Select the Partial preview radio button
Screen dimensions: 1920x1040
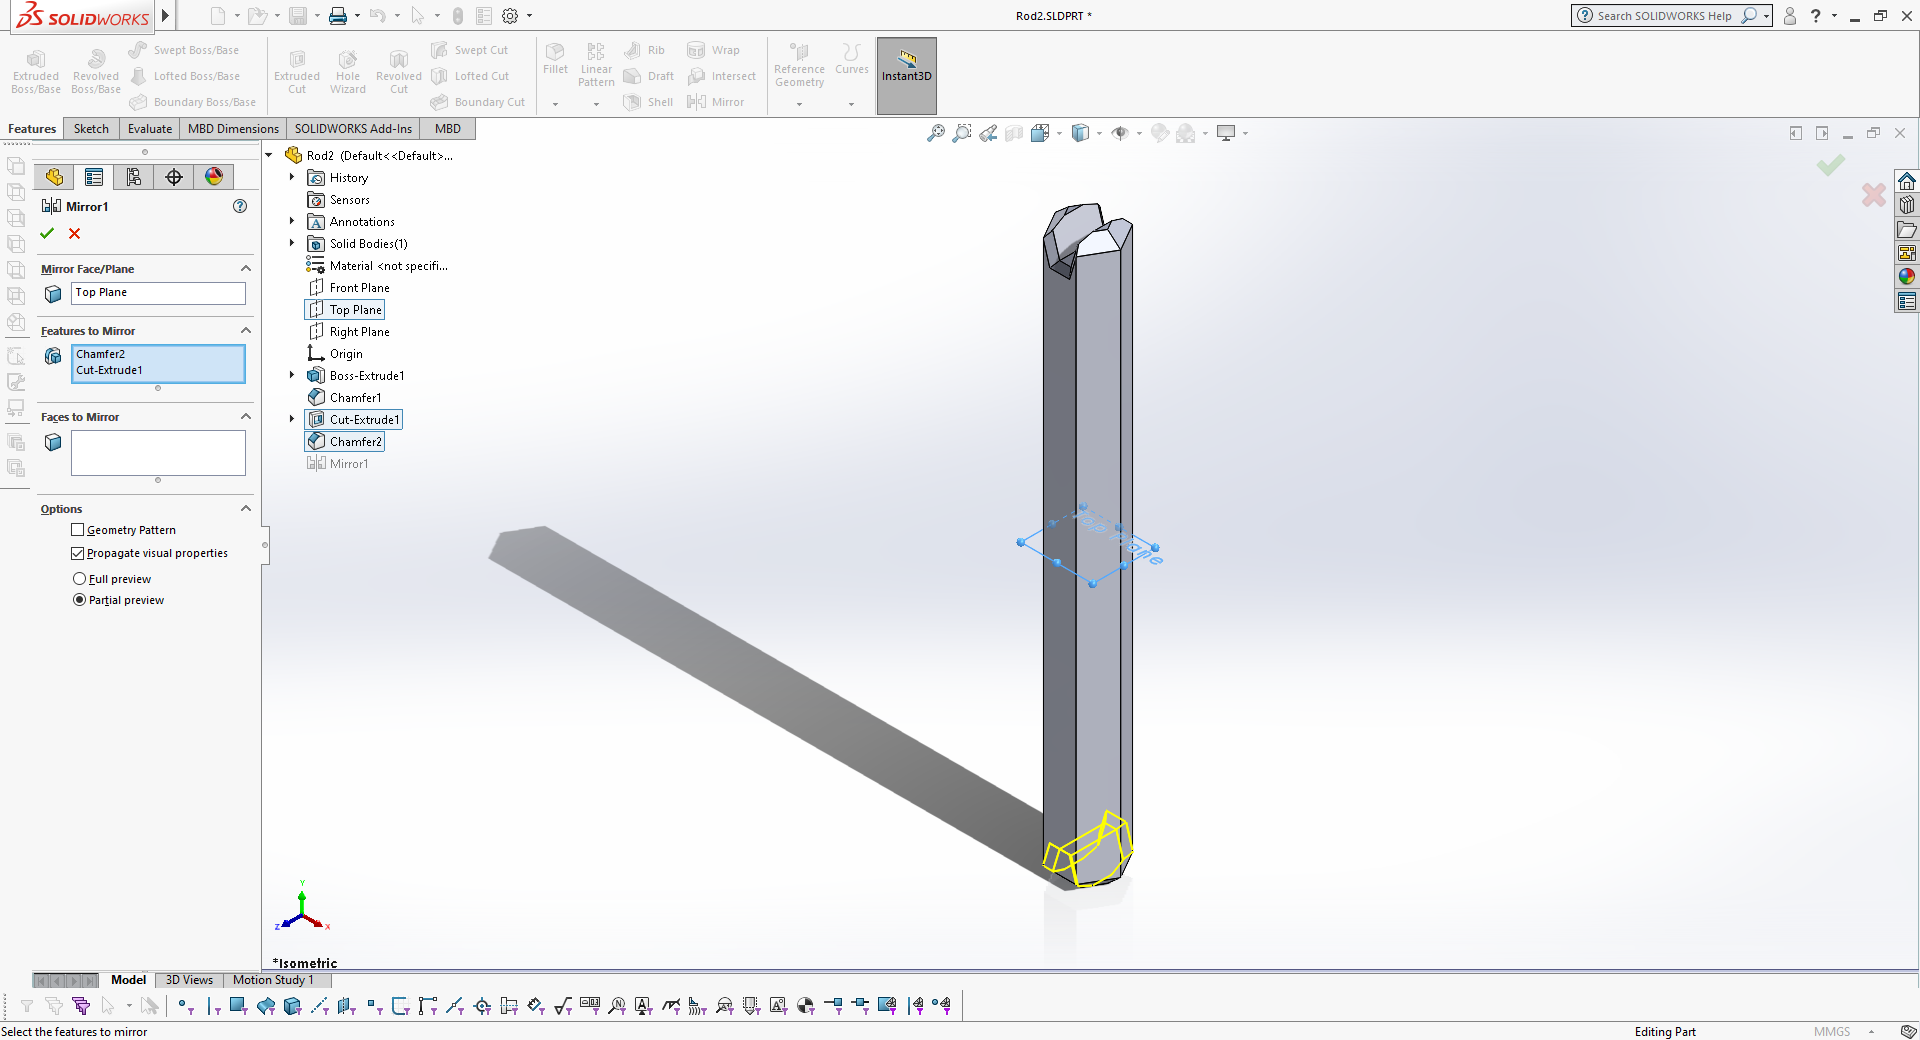80,600
